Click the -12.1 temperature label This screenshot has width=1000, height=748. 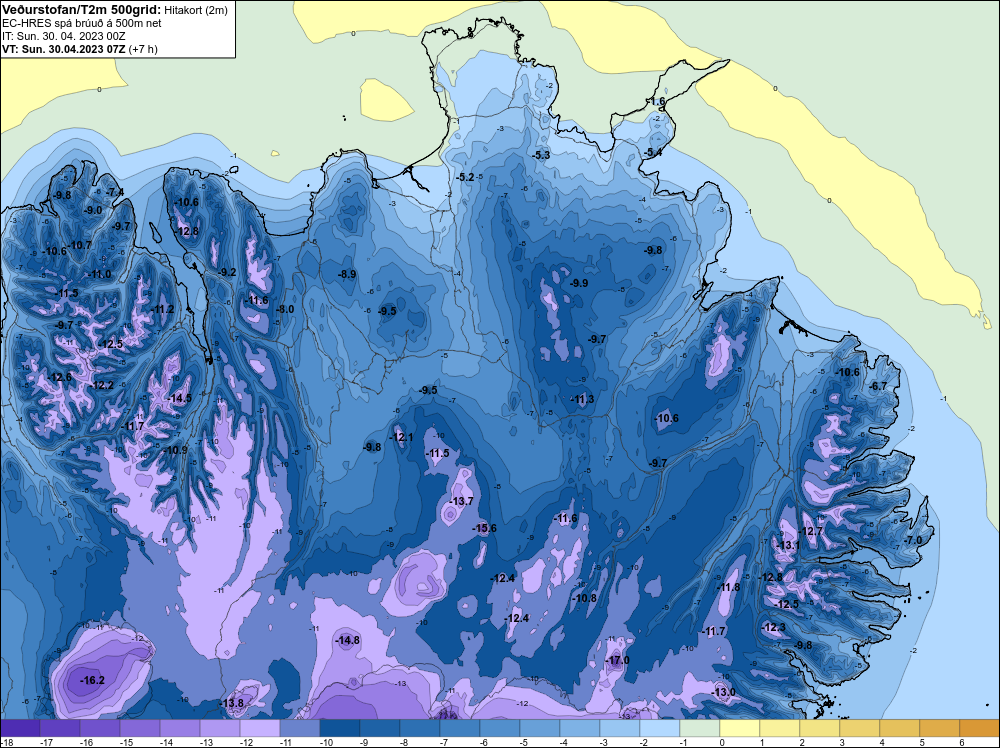coord(401,437)
